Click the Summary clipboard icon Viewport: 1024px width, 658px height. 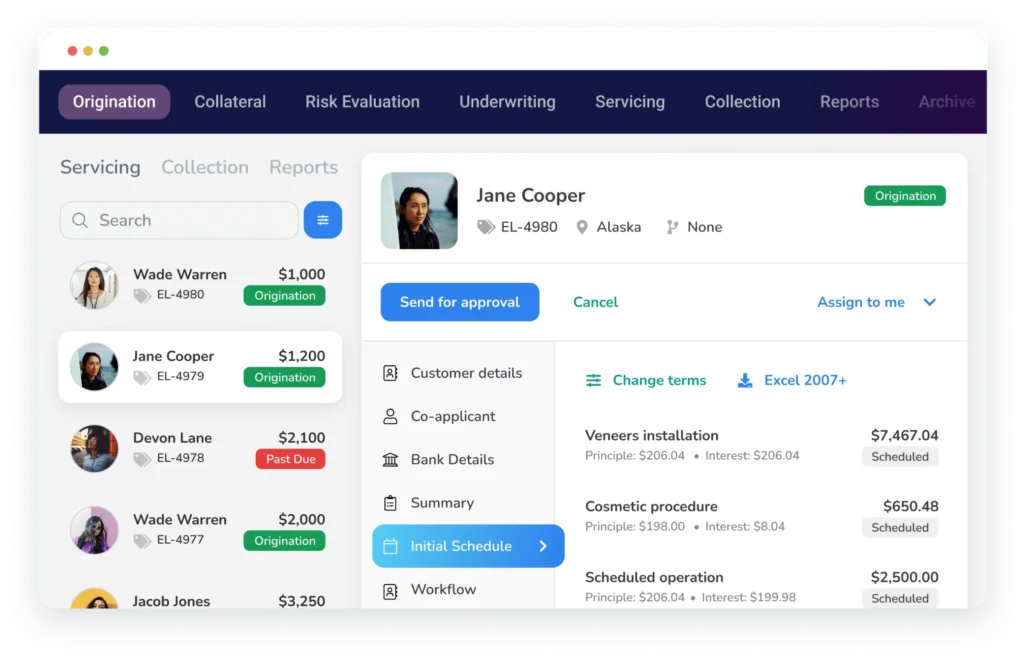coord(390,503)
